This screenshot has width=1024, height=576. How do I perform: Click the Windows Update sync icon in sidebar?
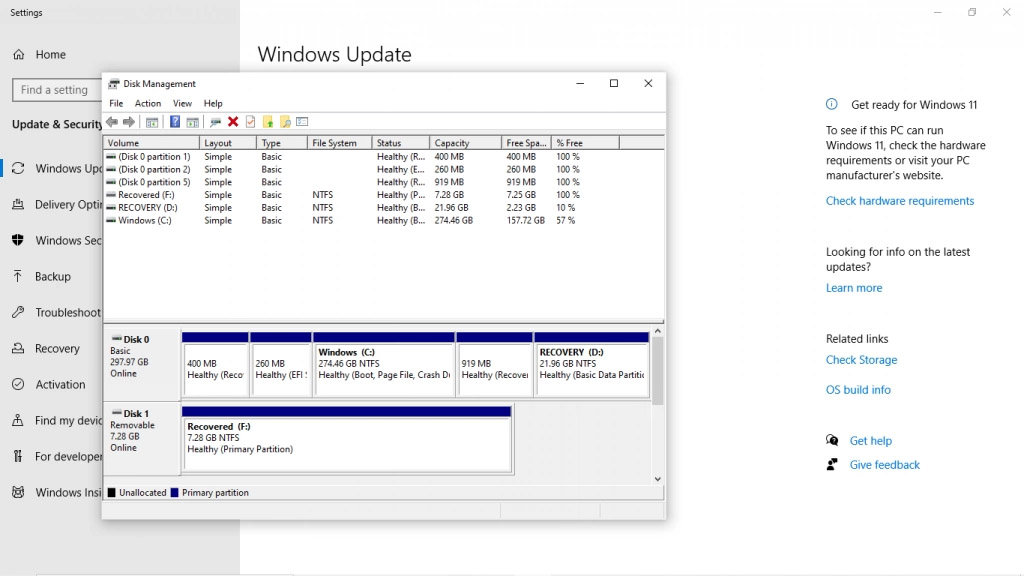click(x=18, y=168)
